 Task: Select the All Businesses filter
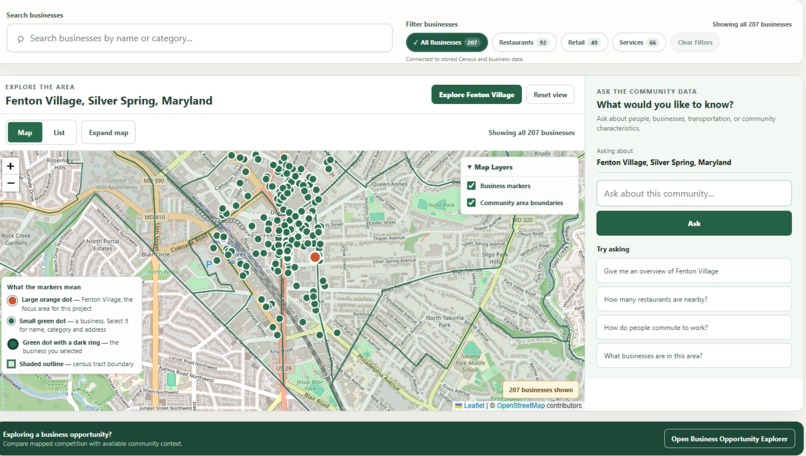click(x=447, y=43)
